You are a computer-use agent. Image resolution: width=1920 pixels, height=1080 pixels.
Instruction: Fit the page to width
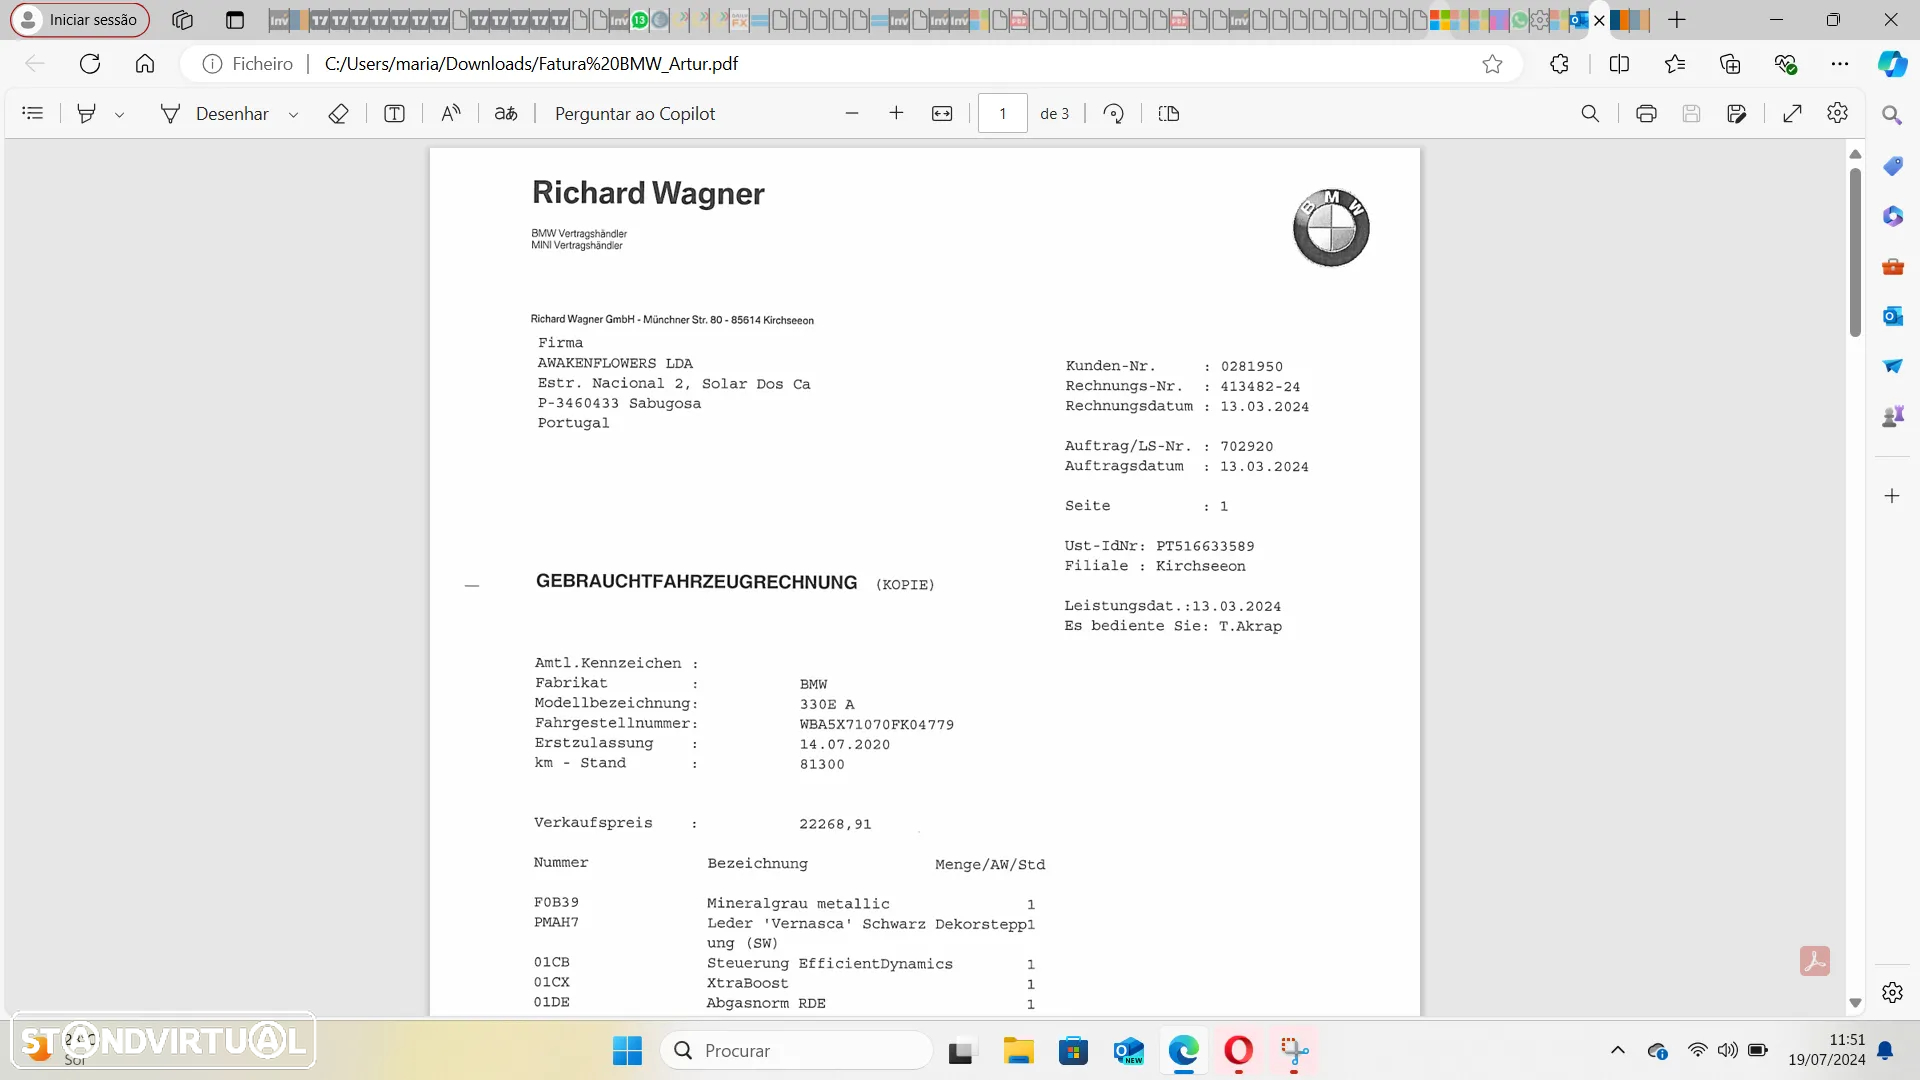point(942,113)
